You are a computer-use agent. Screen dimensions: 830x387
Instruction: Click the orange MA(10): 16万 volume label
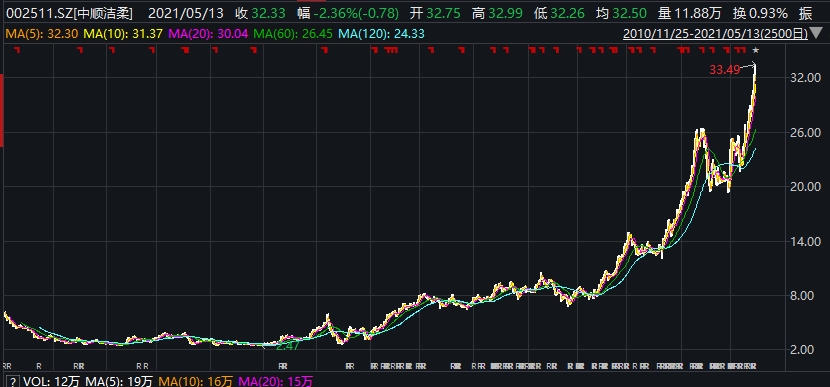point(196,381)
